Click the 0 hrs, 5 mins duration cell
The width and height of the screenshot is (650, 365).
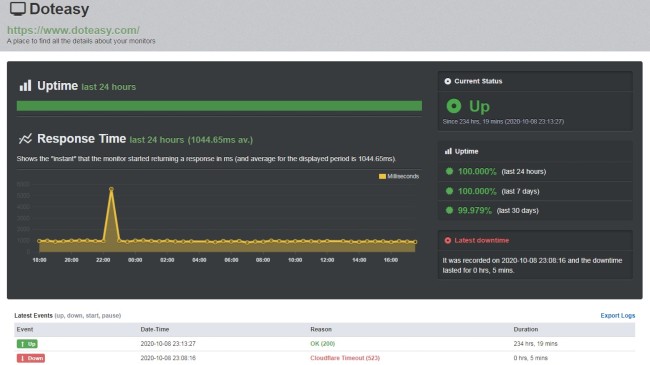[530, 358]
